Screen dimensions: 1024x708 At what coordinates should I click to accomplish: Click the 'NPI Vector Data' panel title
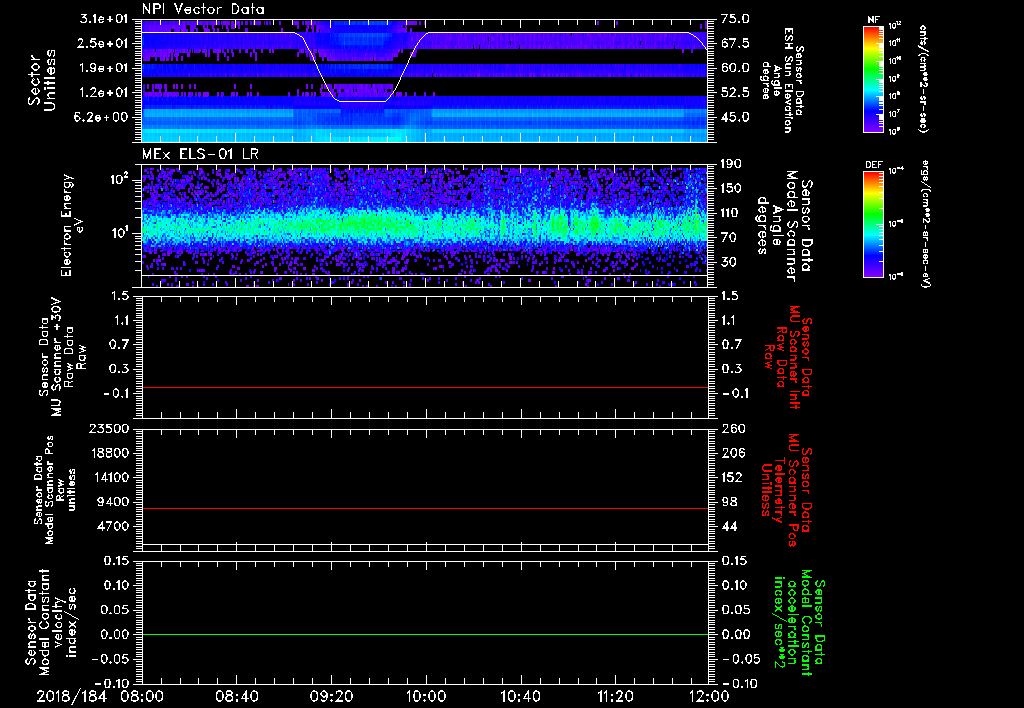tap(204, 9)
